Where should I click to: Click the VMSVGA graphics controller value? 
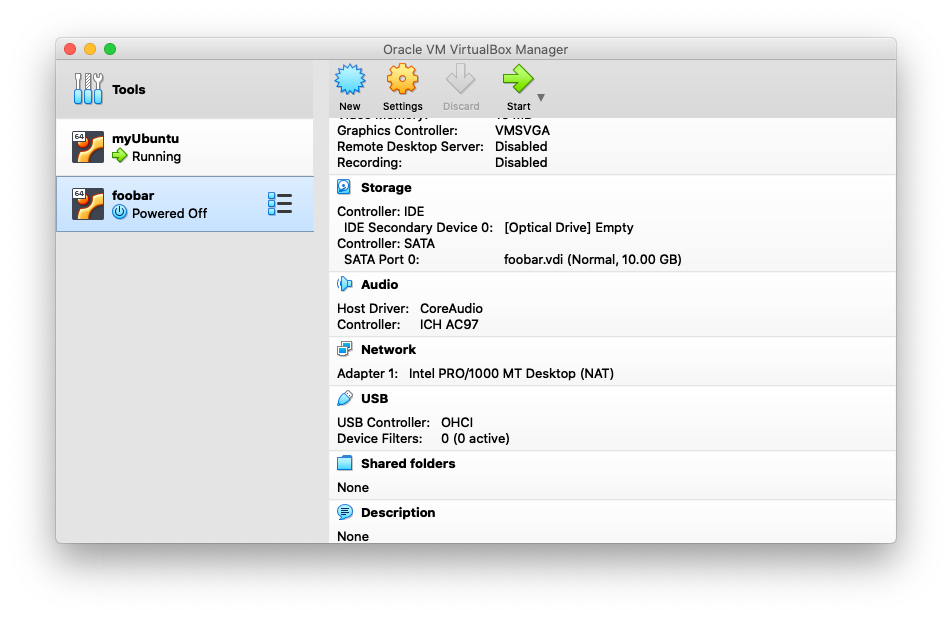[x=523, y=131]
